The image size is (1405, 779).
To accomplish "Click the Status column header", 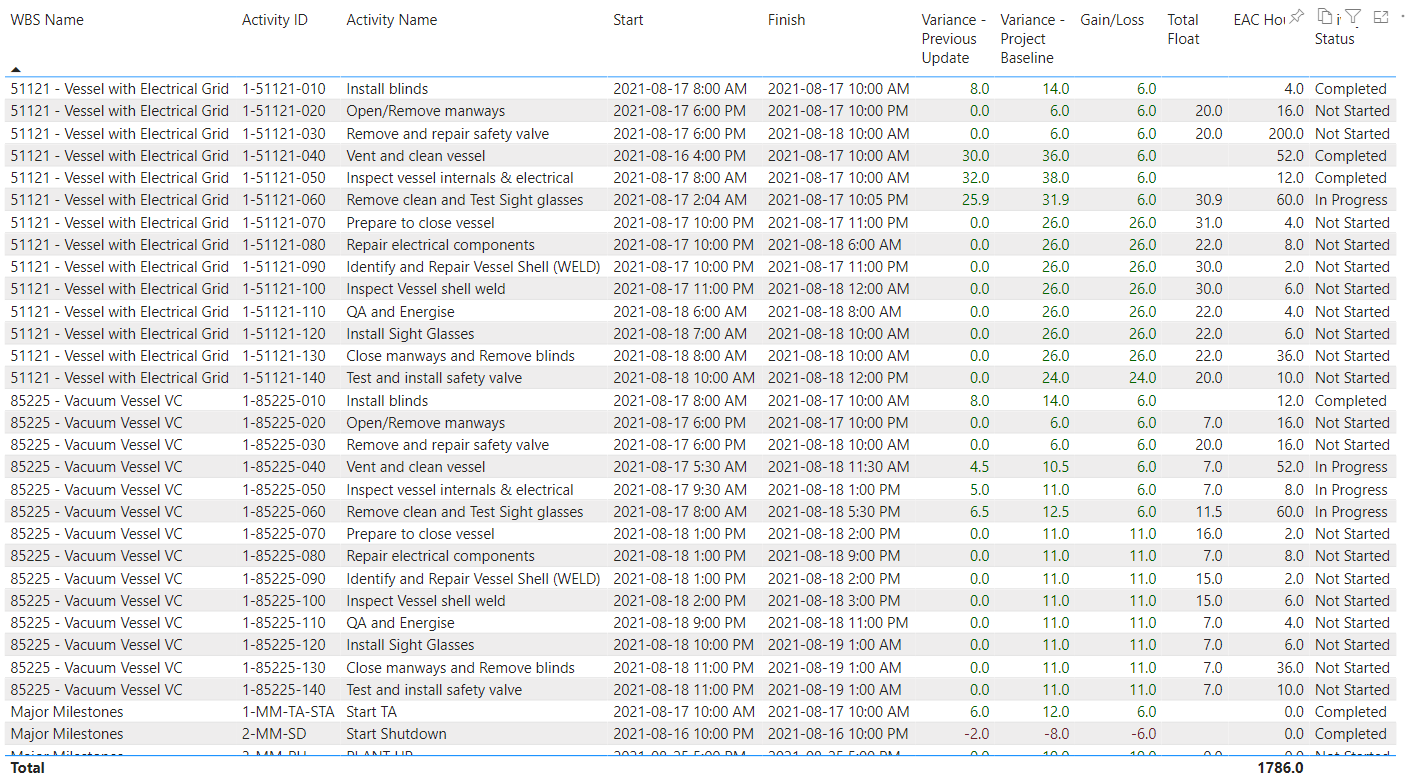I will [1334, 39].
